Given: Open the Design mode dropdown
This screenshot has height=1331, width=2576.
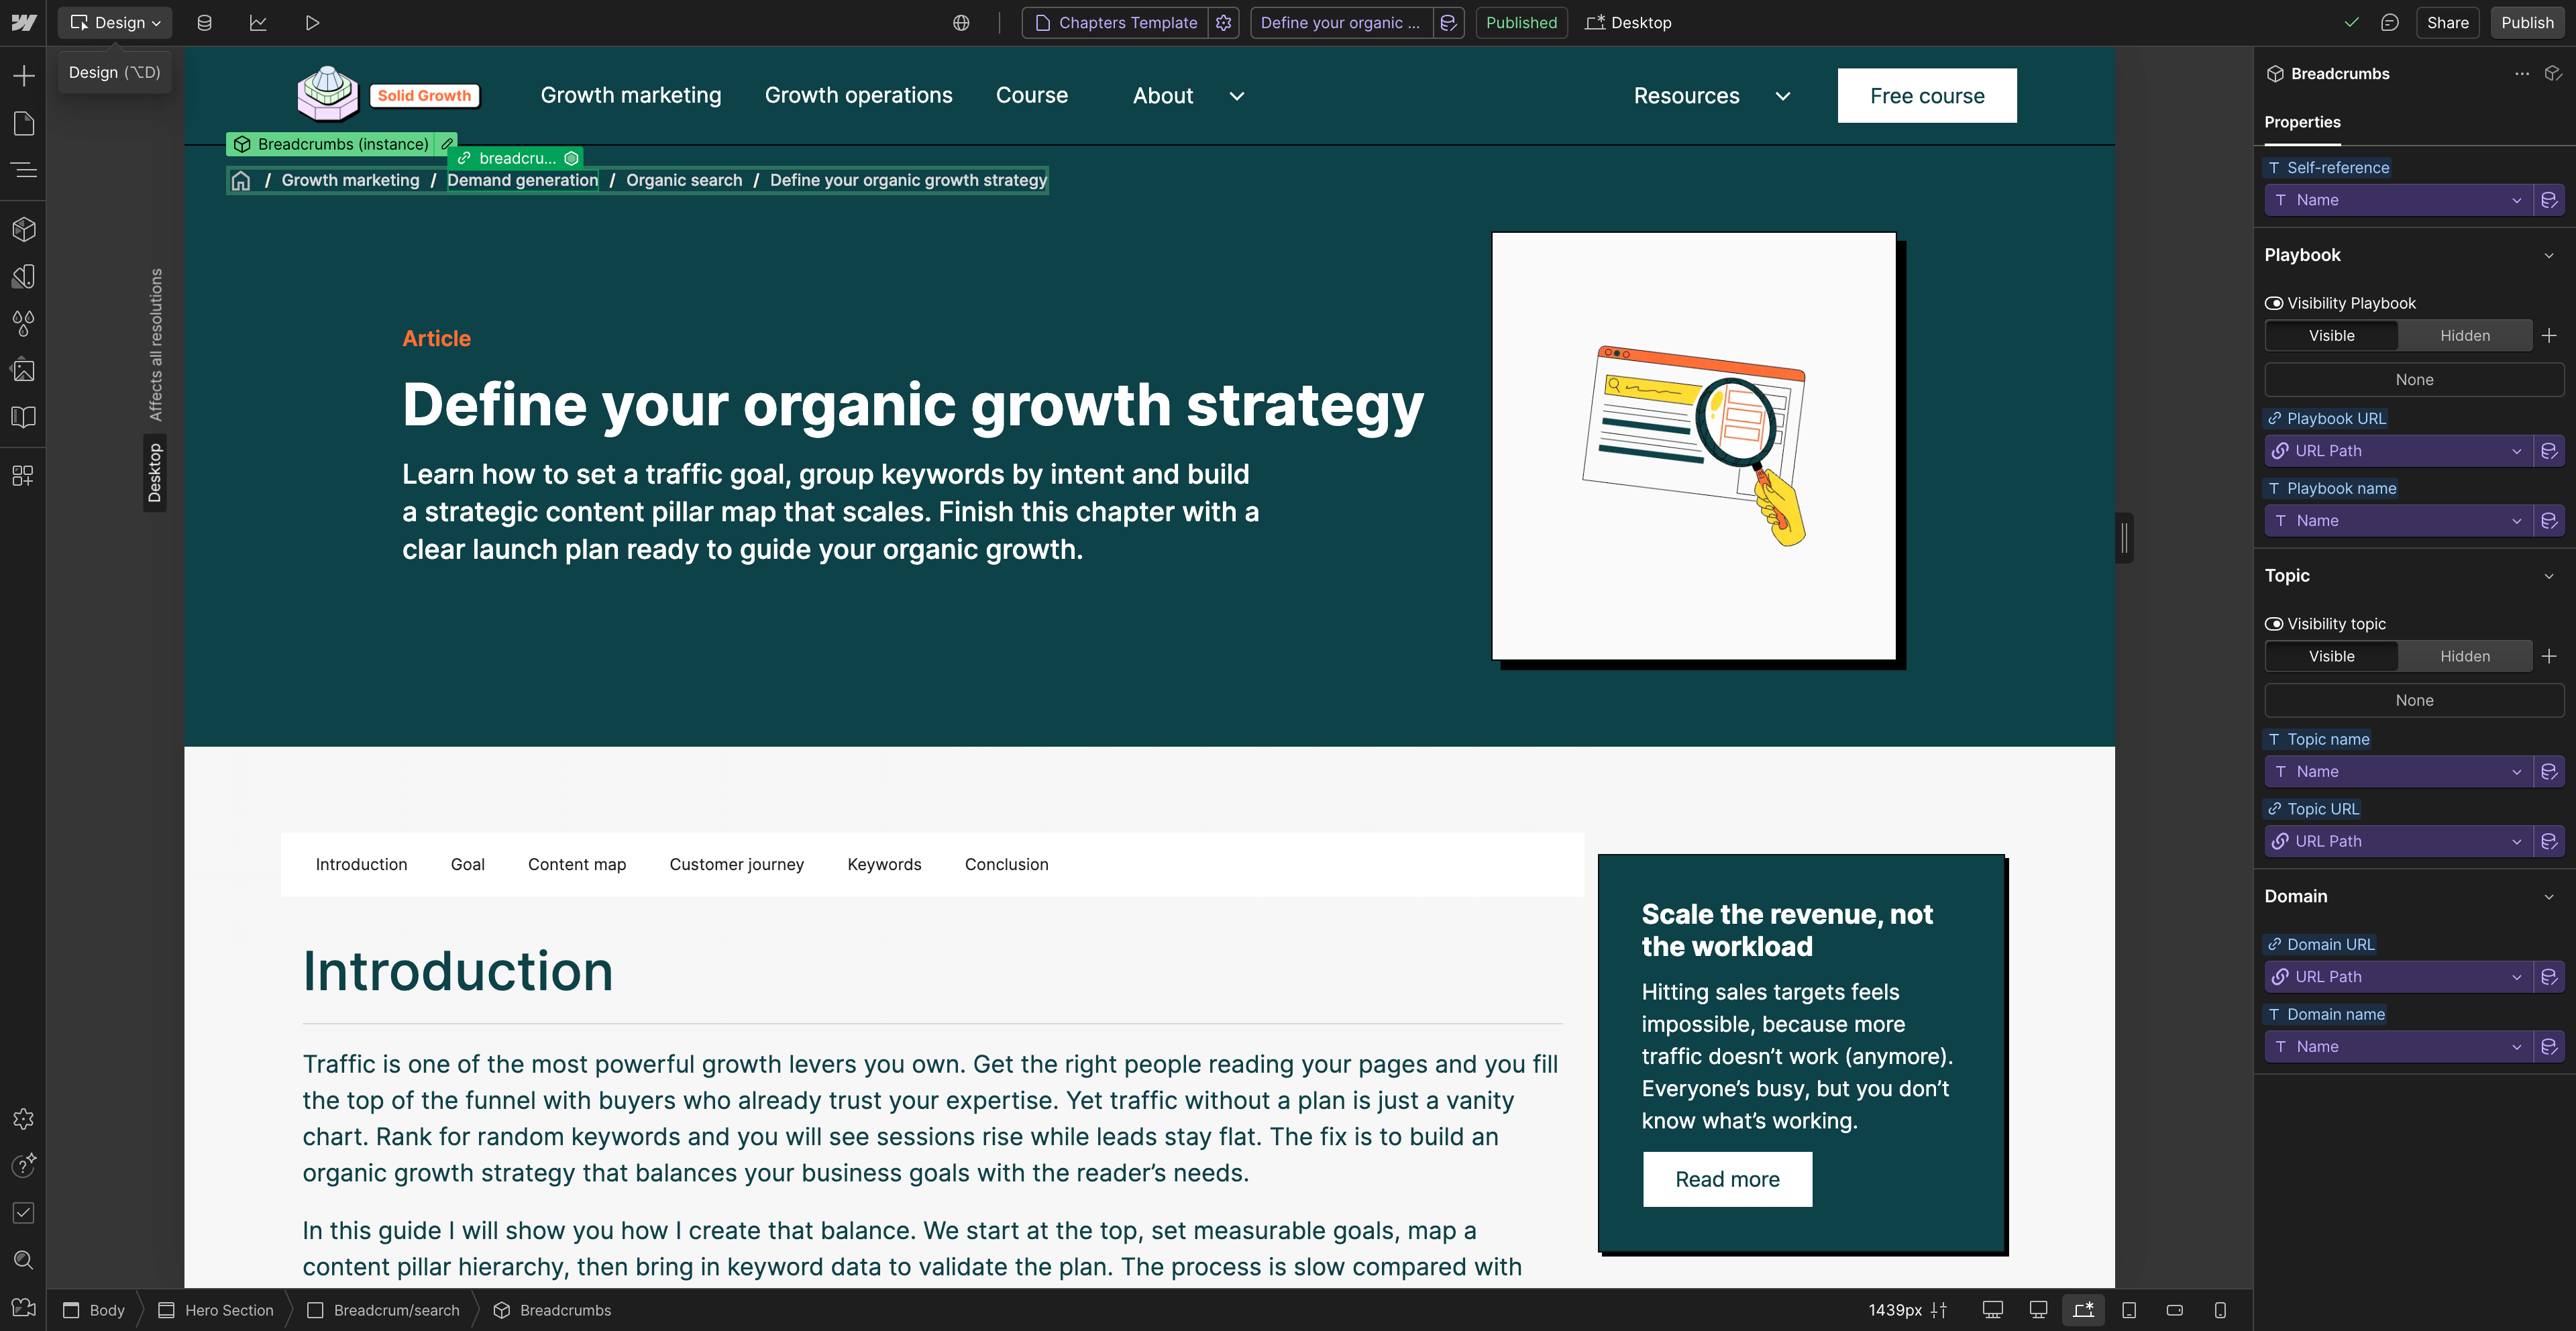Looking at the screenshot, I should click(x=115, y=22).
